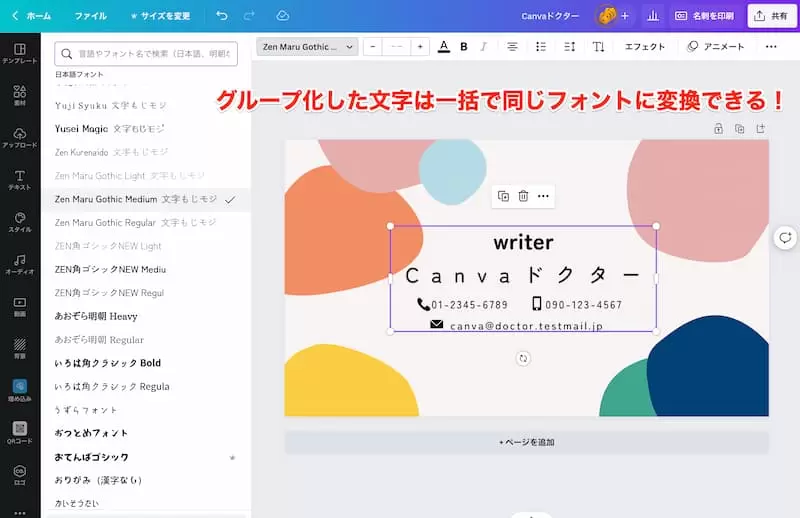Open the text color picker
The image size is (800, 518).
(x=444, y=47)
